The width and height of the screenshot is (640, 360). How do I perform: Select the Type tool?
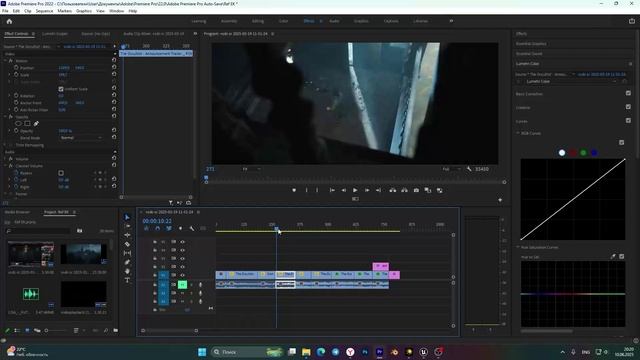pyautogui.click(x=127, y=280)
